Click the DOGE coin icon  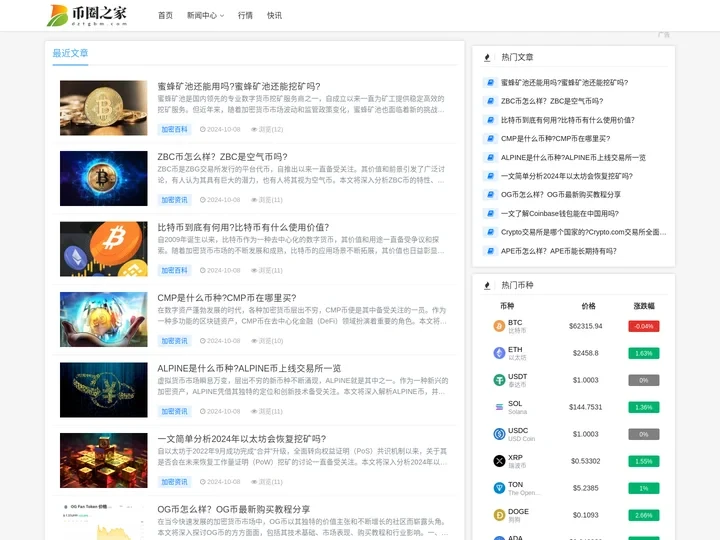(x=499, y=515)
